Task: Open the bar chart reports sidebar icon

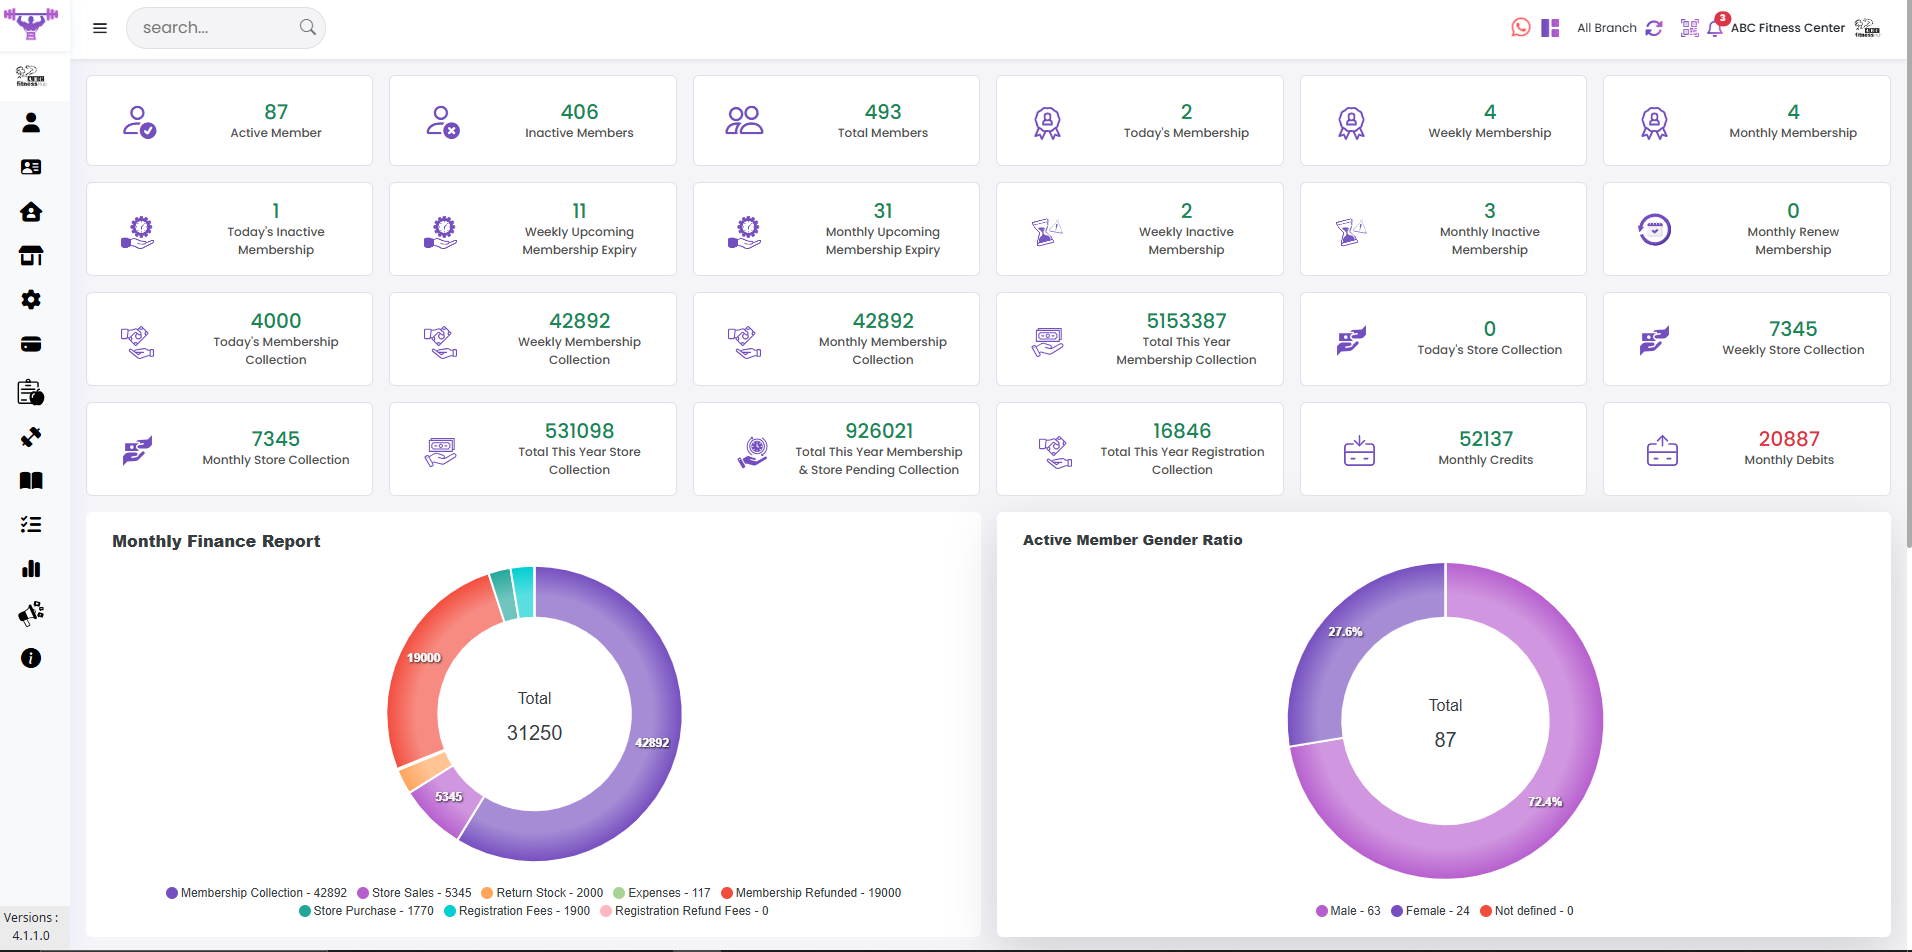Action: pos(31,569)
